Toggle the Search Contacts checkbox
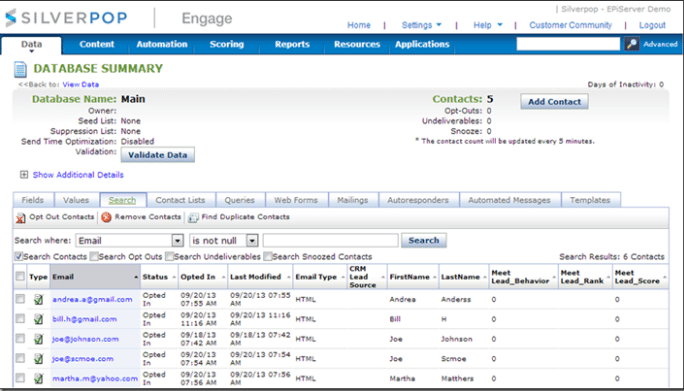The image size is (684, 391). (x=19, y=256)
